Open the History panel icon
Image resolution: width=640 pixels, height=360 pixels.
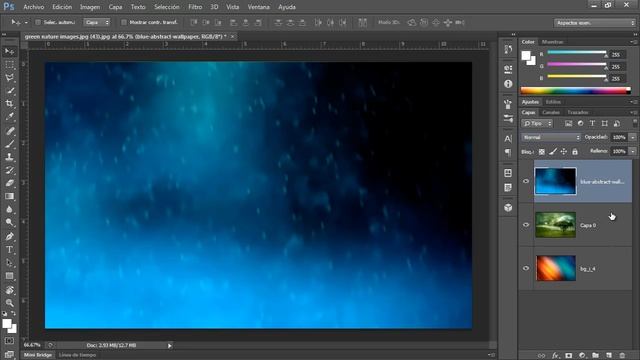pos(508,49)
